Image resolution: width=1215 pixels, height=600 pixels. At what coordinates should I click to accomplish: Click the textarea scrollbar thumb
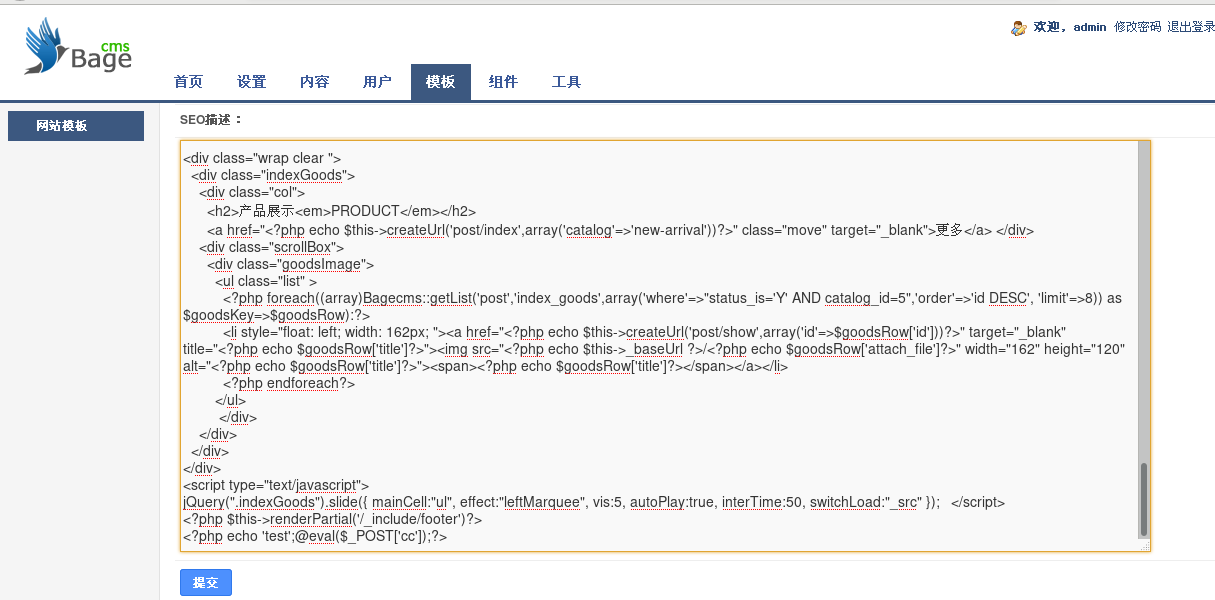pos(1144,499)
